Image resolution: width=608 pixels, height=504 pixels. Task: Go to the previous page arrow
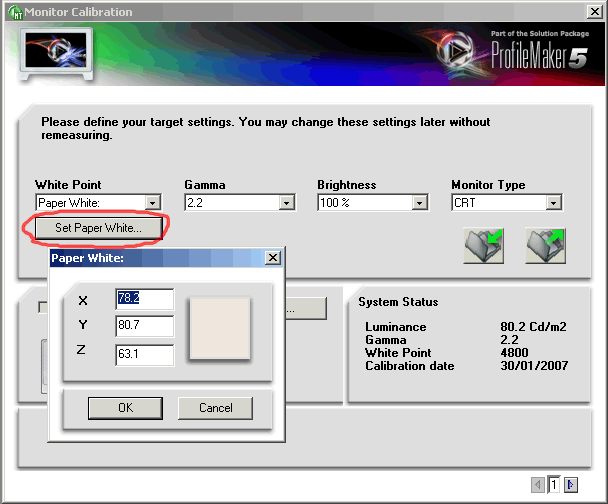pos(539,485)
